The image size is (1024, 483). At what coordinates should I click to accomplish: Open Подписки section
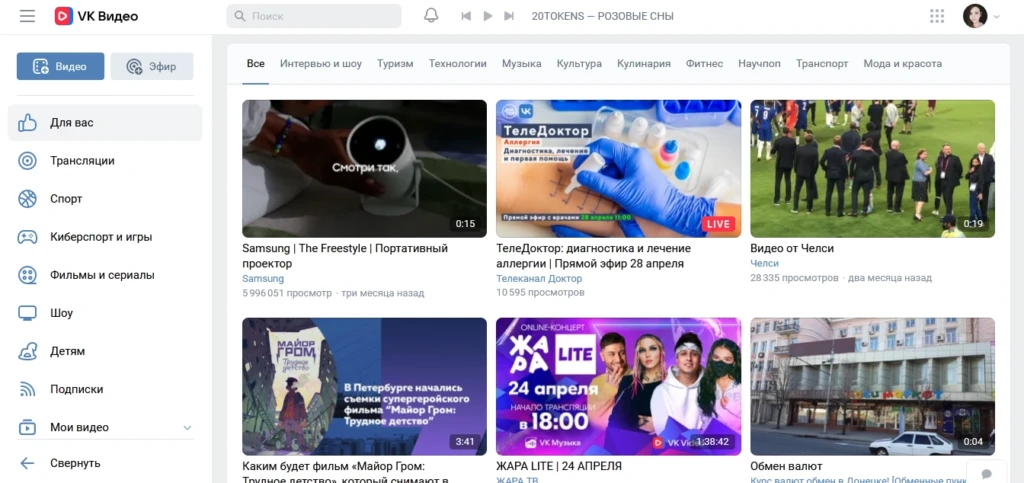click(105, 389)
